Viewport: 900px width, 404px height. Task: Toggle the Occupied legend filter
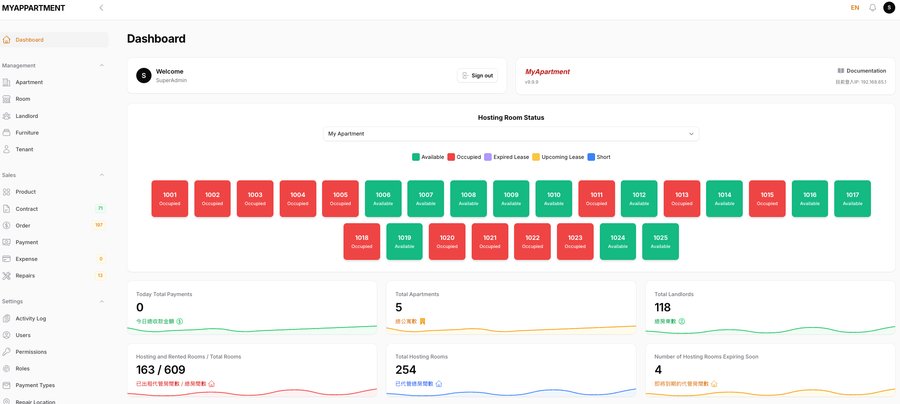(x=465, y=157)
